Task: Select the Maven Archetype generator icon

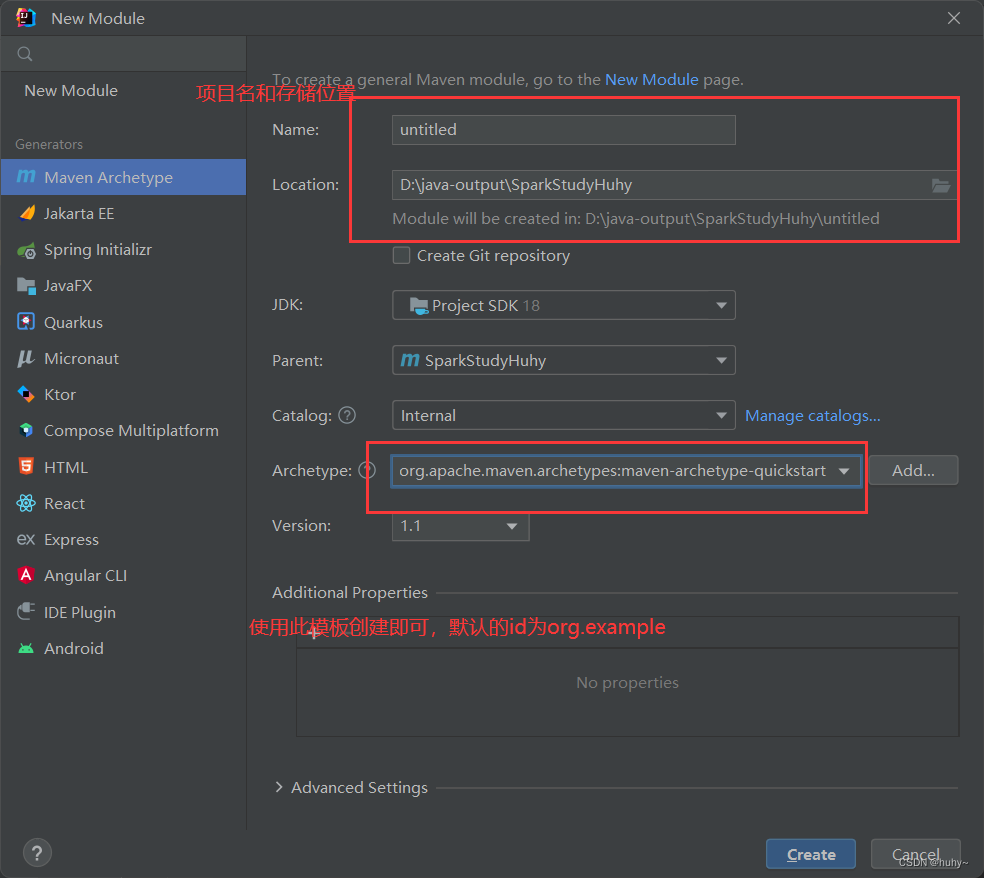Action: pos(26,177)
